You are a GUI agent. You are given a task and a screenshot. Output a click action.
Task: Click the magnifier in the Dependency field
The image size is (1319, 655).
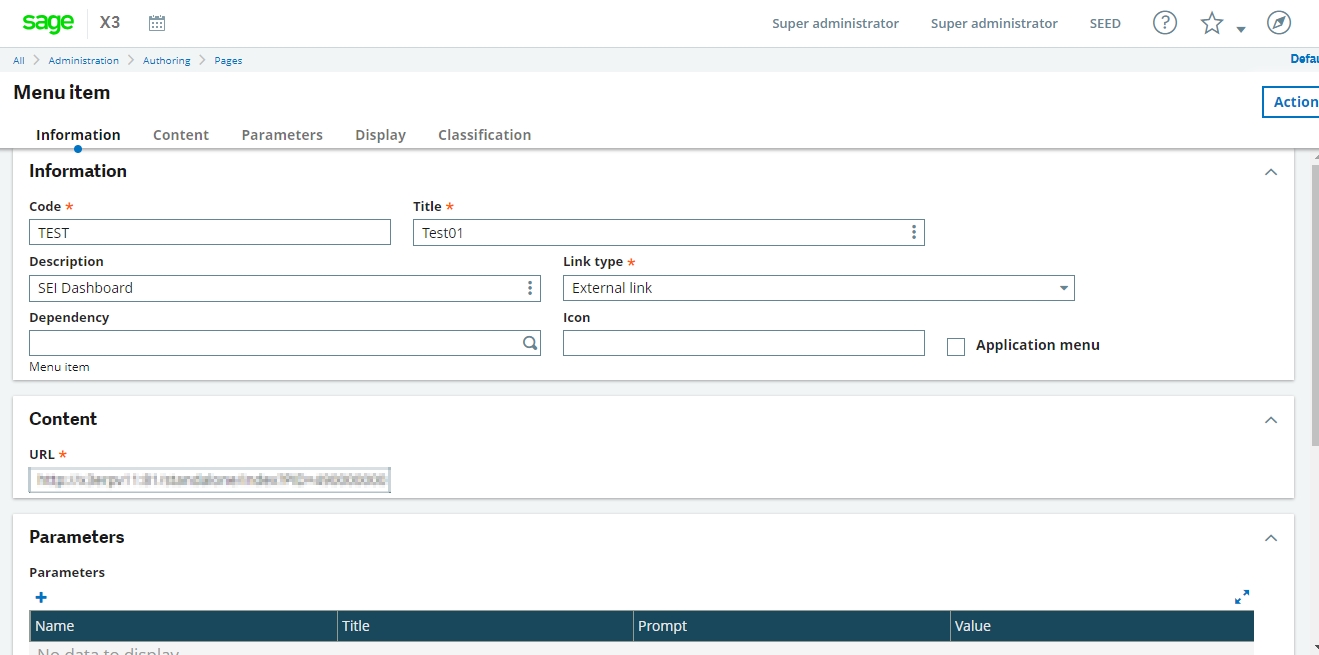click(530, 342)
